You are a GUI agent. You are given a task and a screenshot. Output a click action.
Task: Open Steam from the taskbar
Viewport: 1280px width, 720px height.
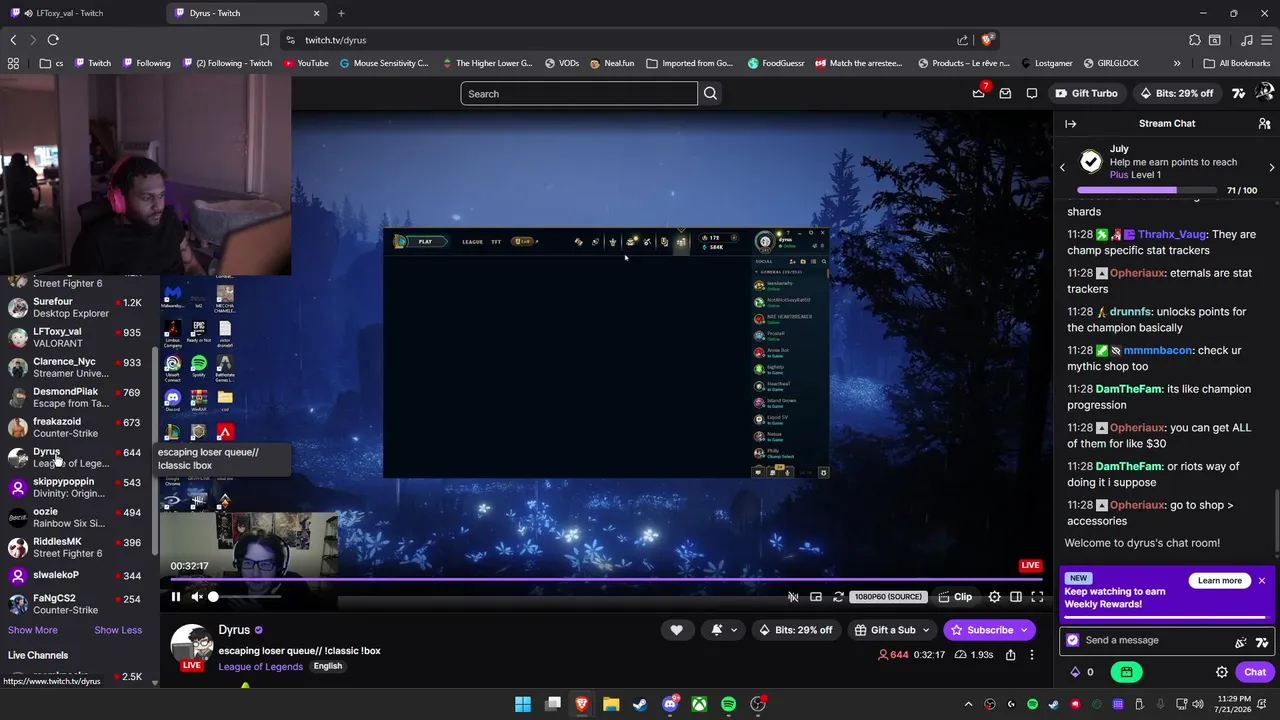pyautogui.click(x=640, y=704)
